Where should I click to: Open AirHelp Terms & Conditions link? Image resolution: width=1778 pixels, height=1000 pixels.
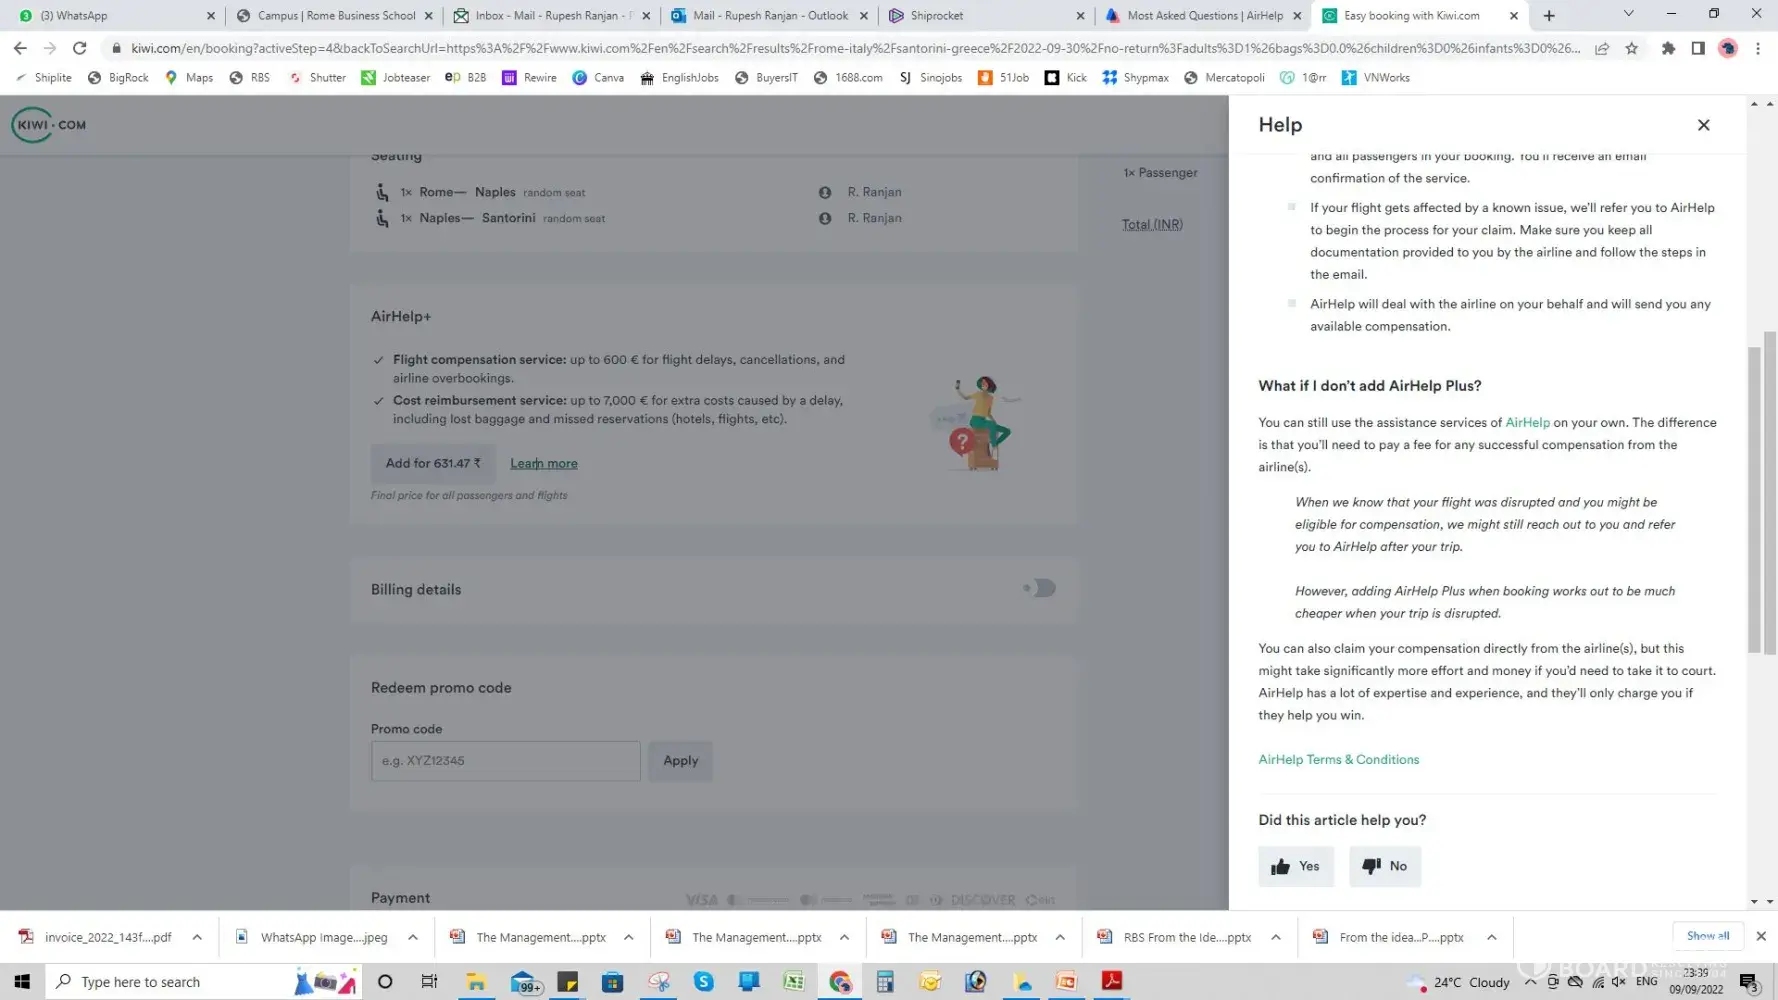pyautogui.click(x=1338, y=759)
